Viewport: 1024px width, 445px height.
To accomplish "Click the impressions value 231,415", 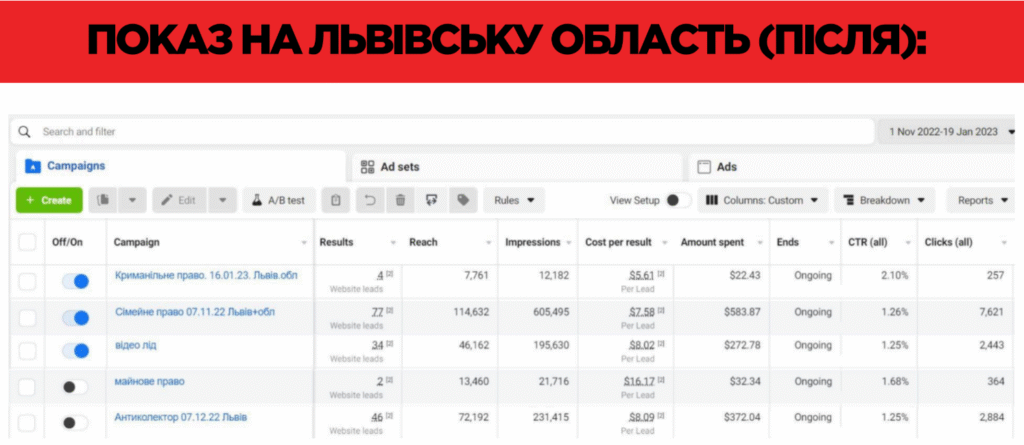I will pos(551,417).
